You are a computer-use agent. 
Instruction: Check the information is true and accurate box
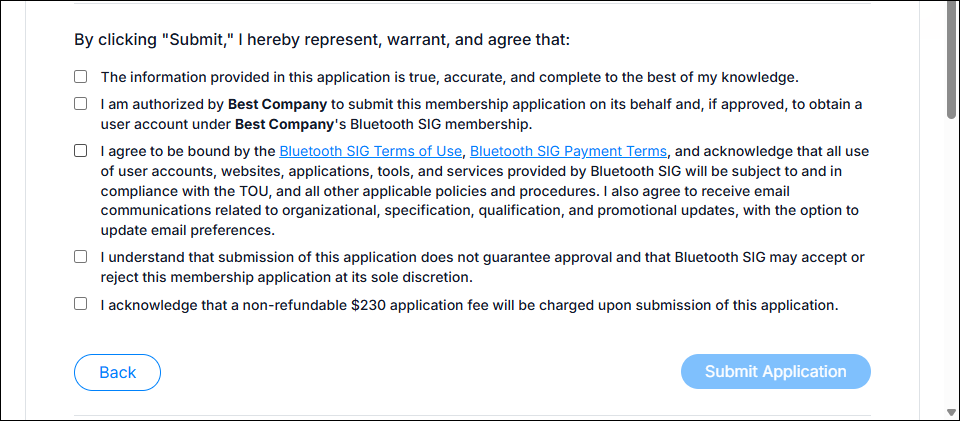click(x=81, y=77)
